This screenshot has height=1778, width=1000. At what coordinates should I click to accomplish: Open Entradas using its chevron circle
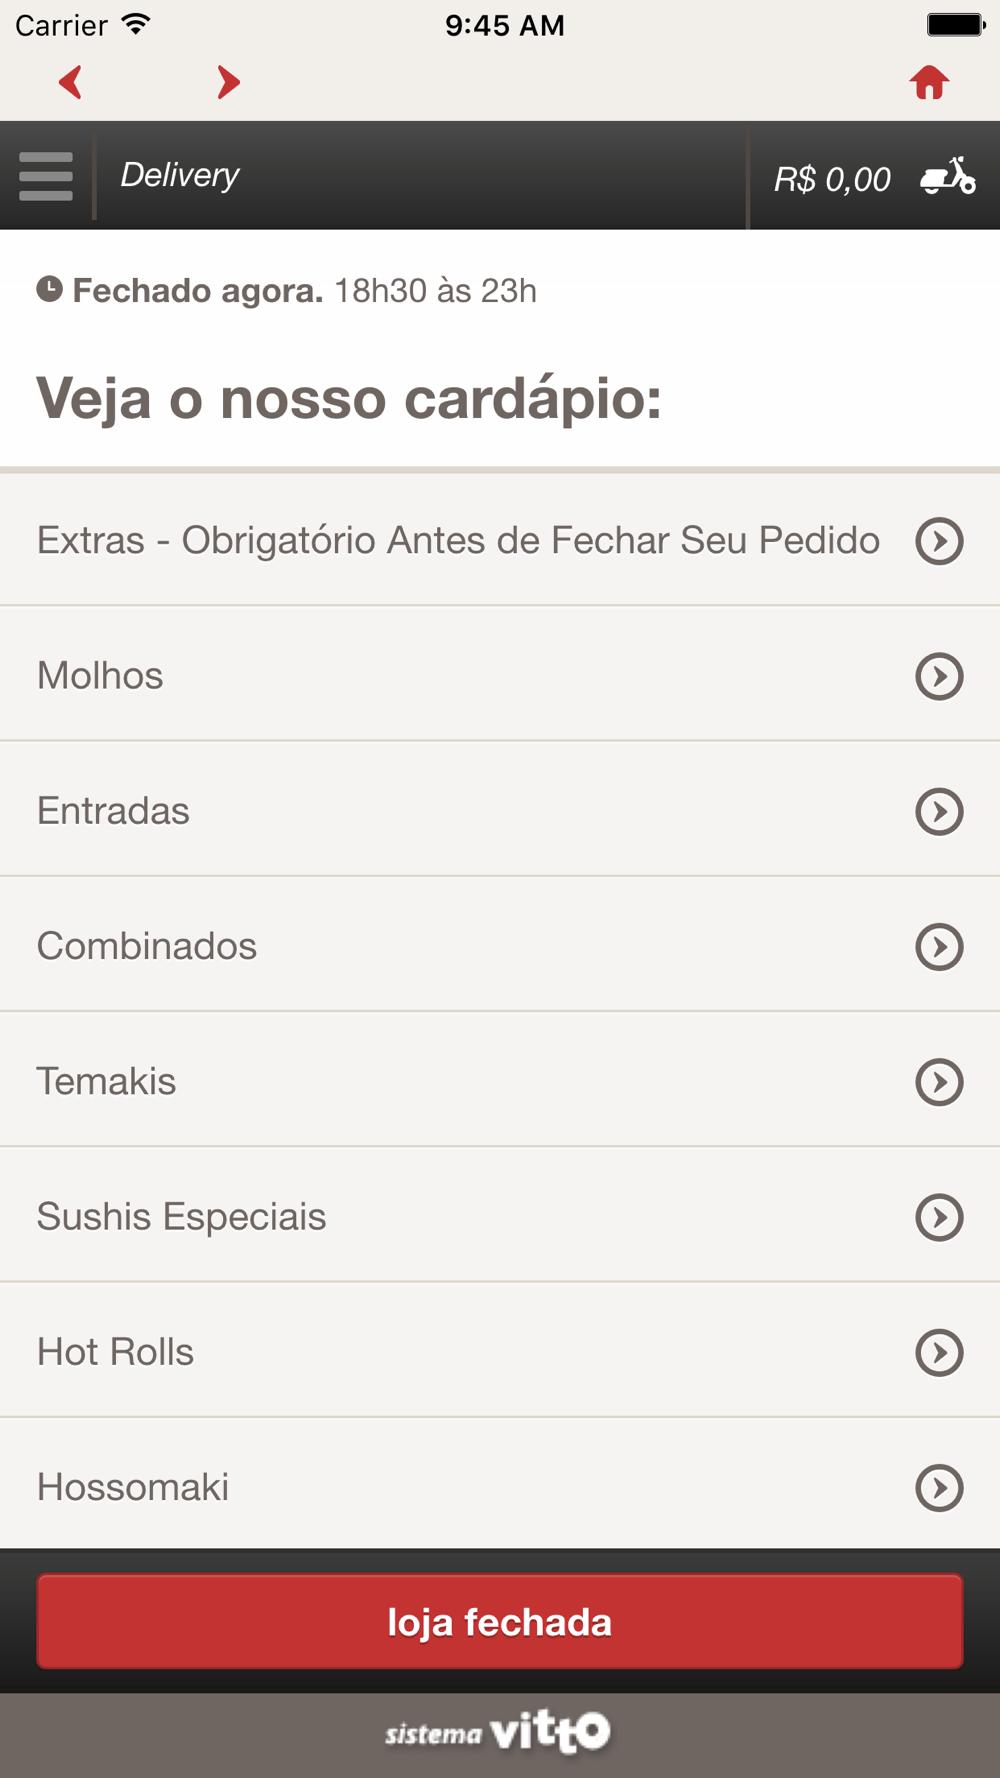(x=939, y=811)
